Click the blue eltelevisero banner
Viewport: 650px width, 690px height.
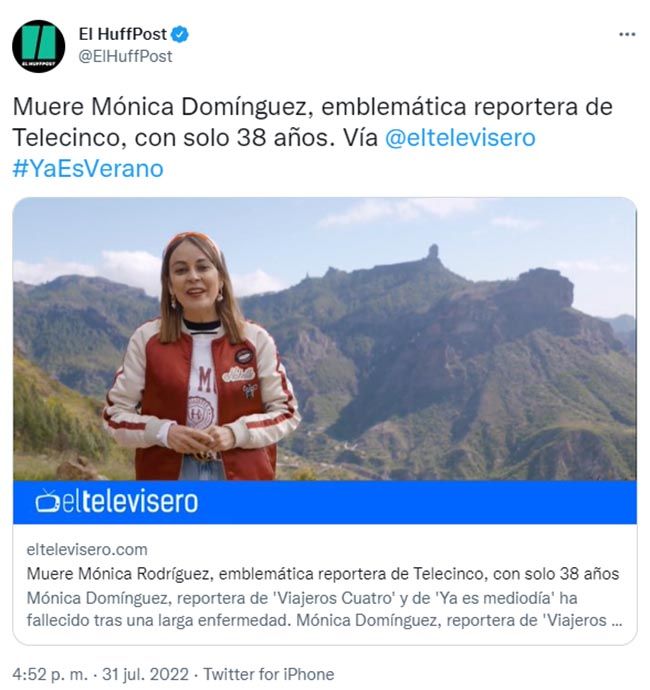pyautogui.click(x=325, y=502)
